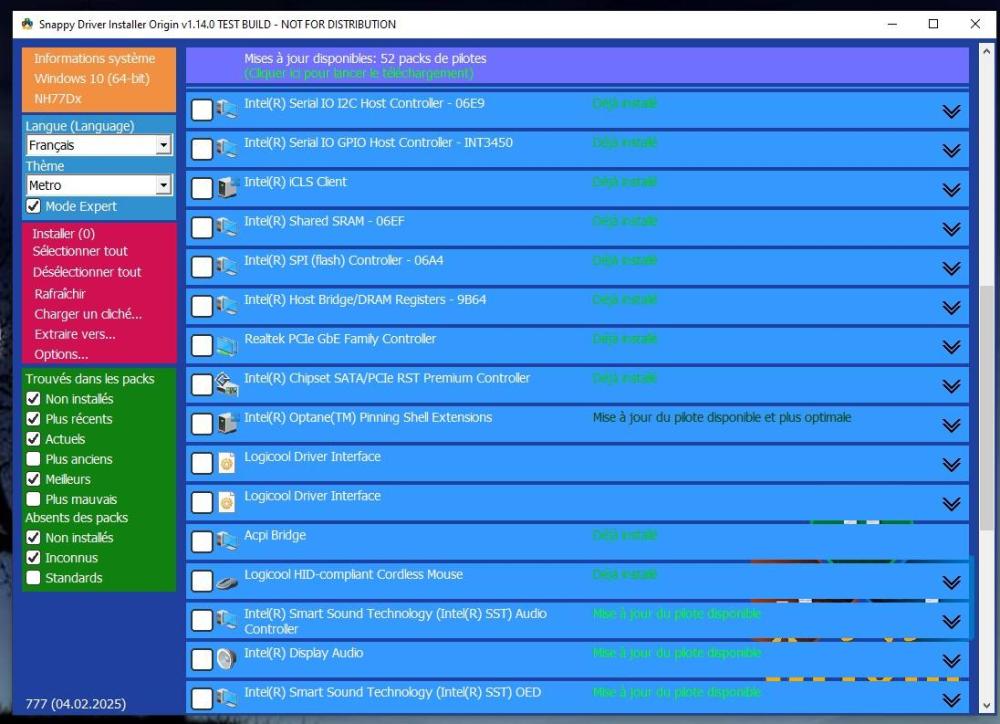Click the Intel SPI (flash) Controller device icon

pyautogui.click(x=226, y=267)
